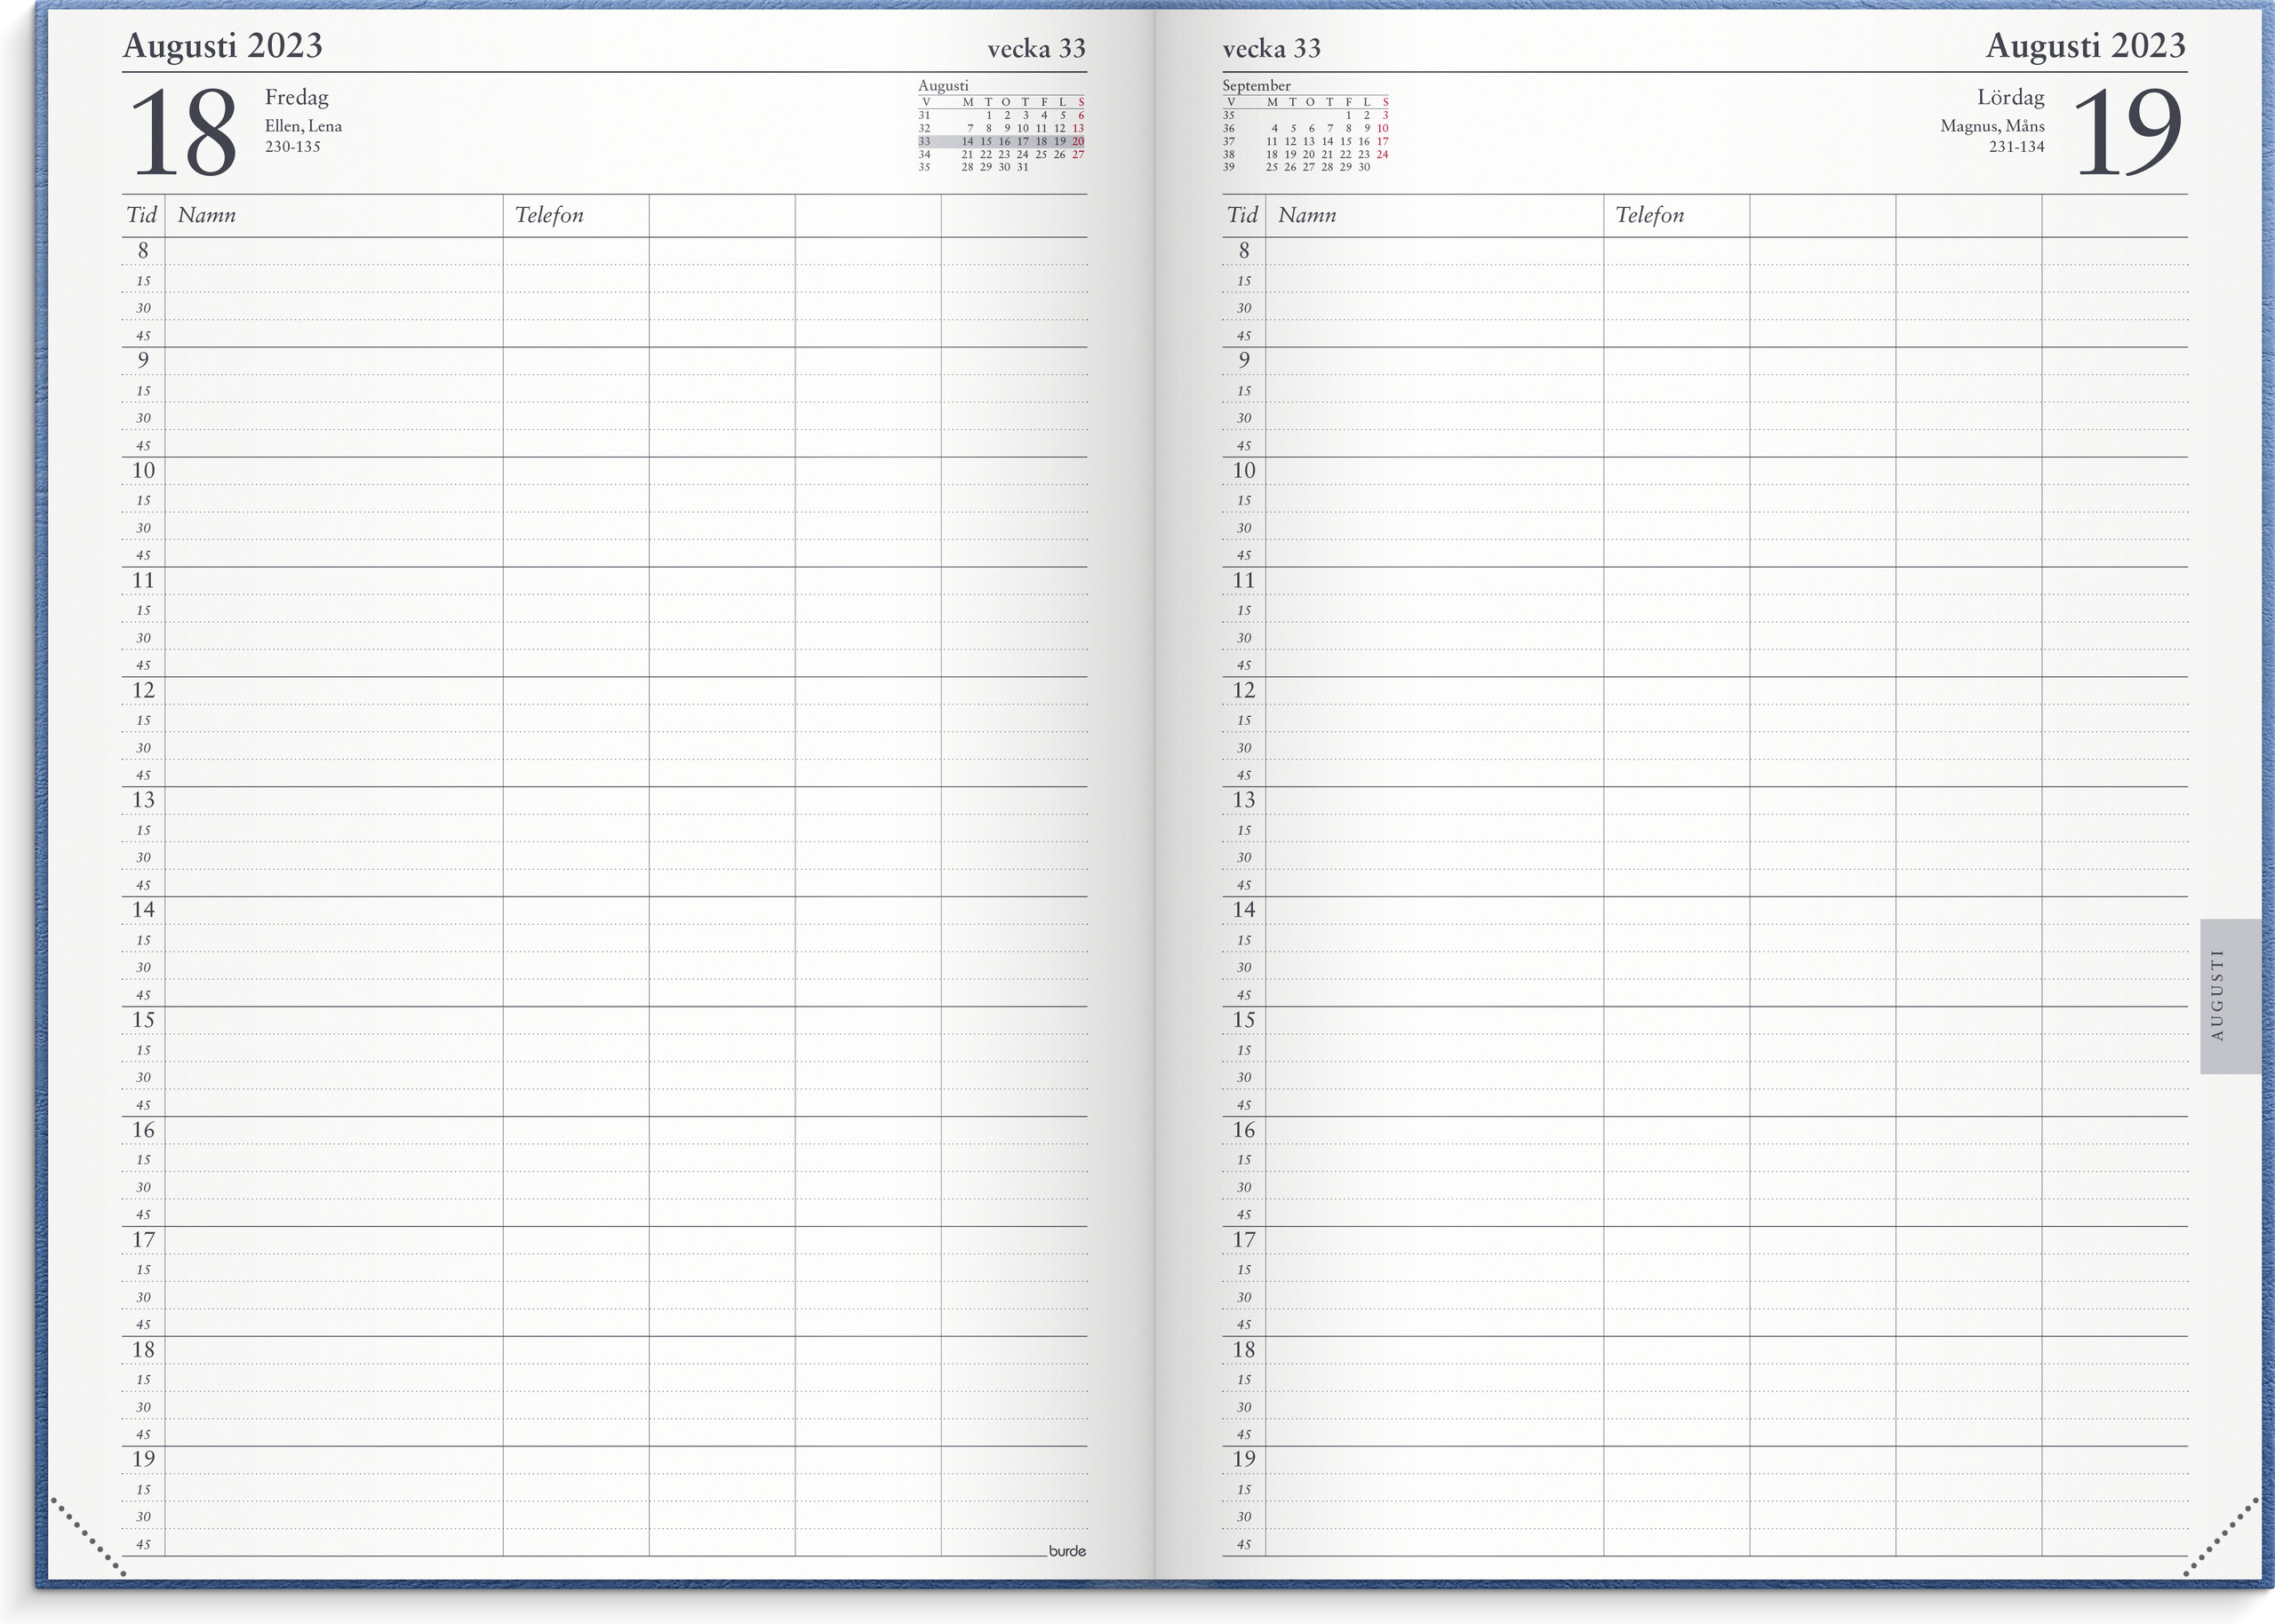Click the 'vecka 33' label on the left page
2275x1624 pixels.
(x=1036, y=49)
